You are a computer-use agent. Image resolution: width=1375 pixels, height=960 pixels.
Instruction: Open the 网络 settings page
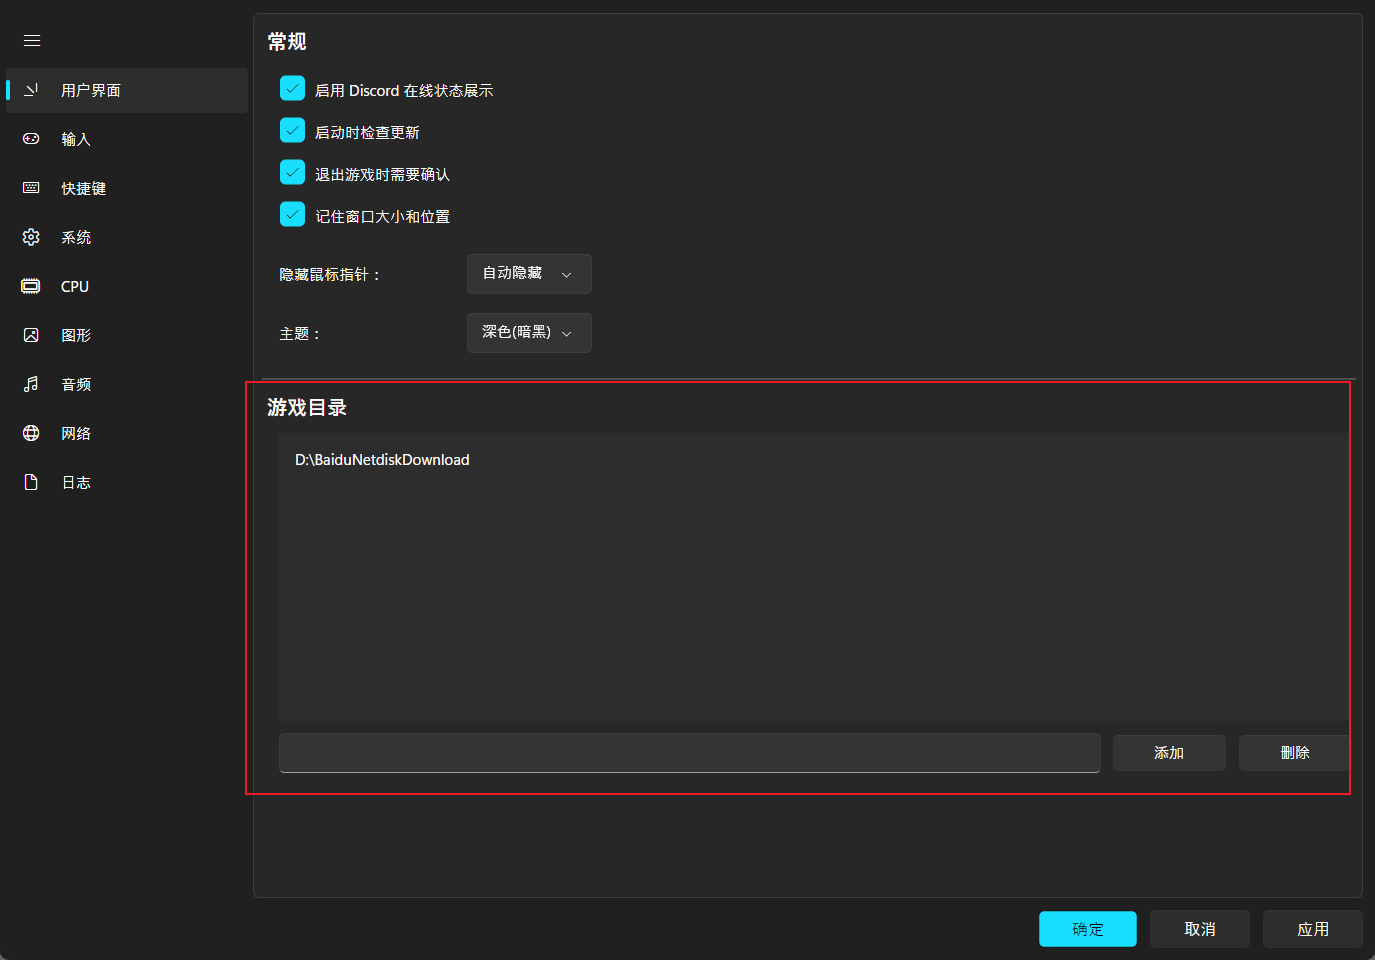pos(127,433)
